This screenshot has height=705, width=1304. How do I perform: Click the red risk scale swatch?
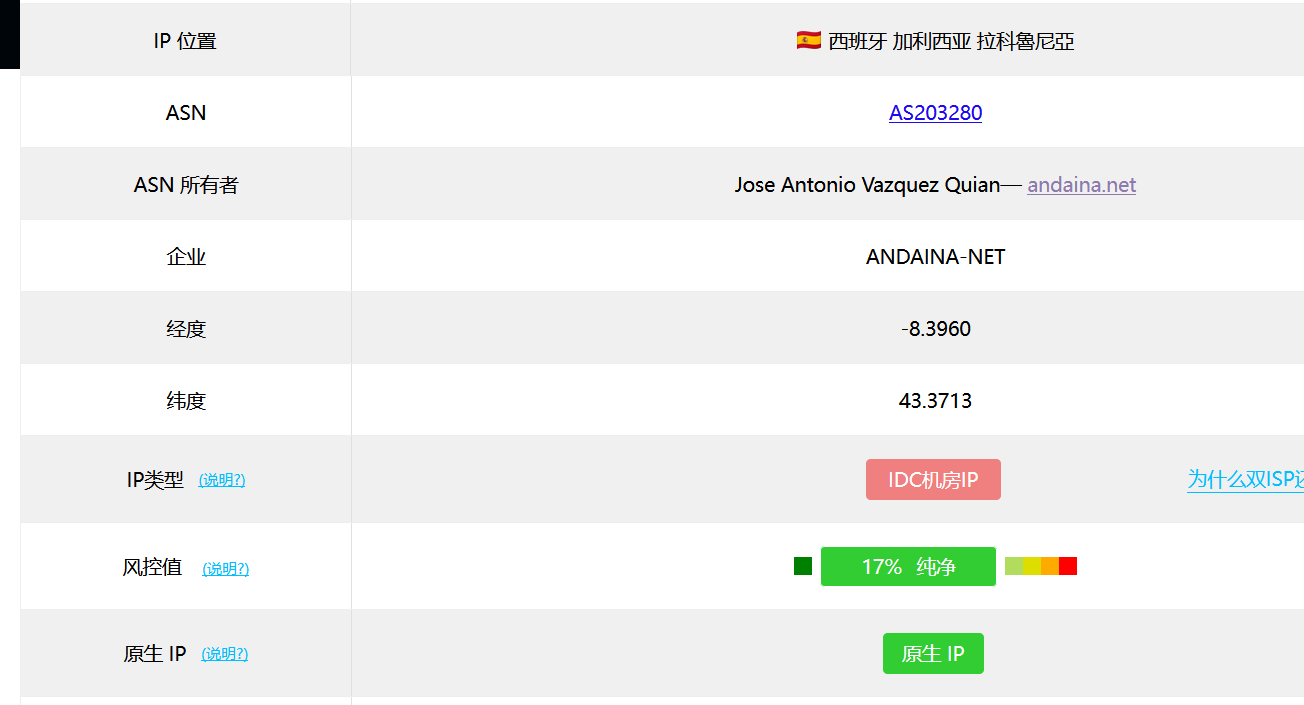tap(1068, 566)
